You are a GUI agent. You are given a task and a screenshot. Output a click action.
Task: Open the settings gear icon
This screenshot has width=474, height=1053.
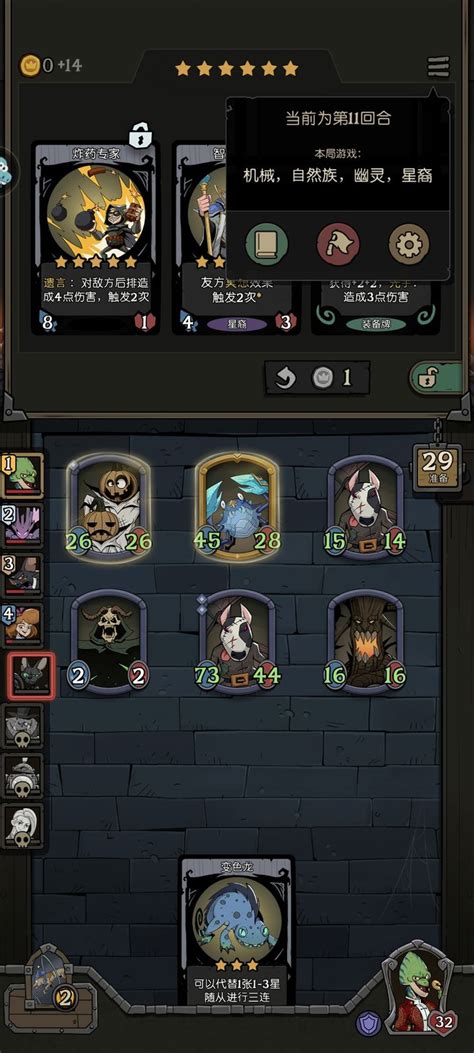coord(408,244)
